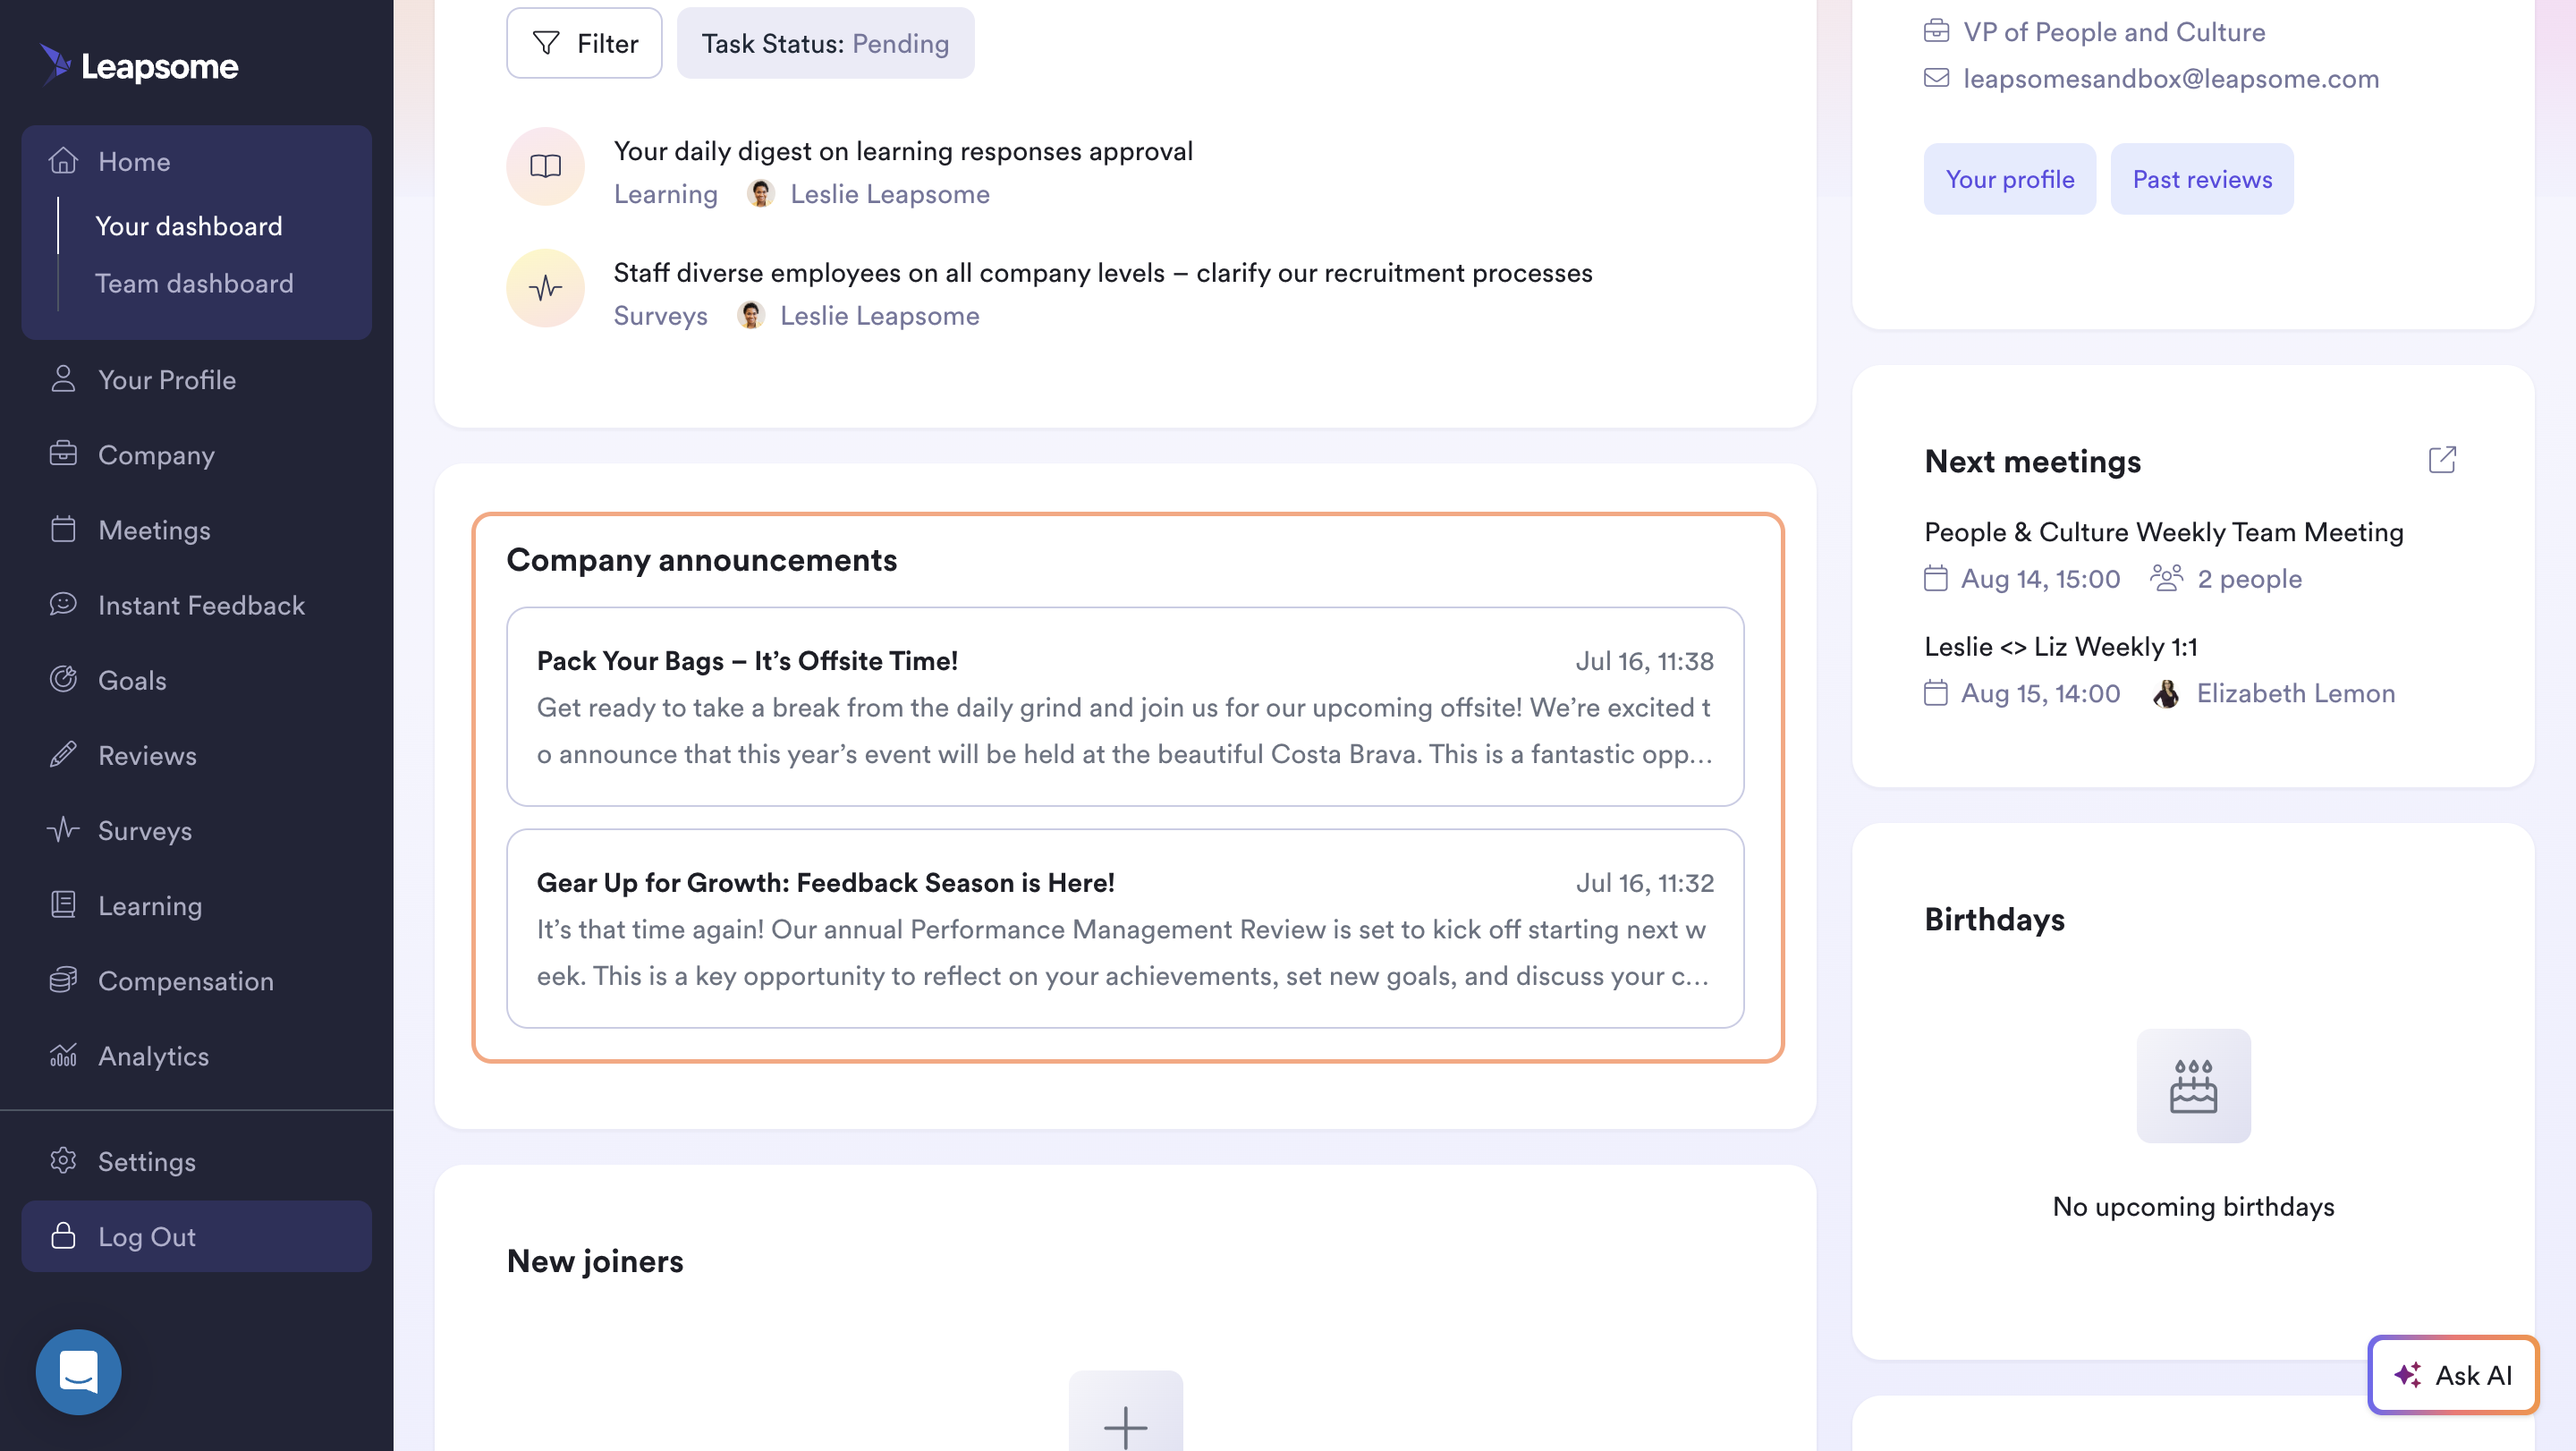Click the leapsomesandbox@leapsome.com email

2171,78
